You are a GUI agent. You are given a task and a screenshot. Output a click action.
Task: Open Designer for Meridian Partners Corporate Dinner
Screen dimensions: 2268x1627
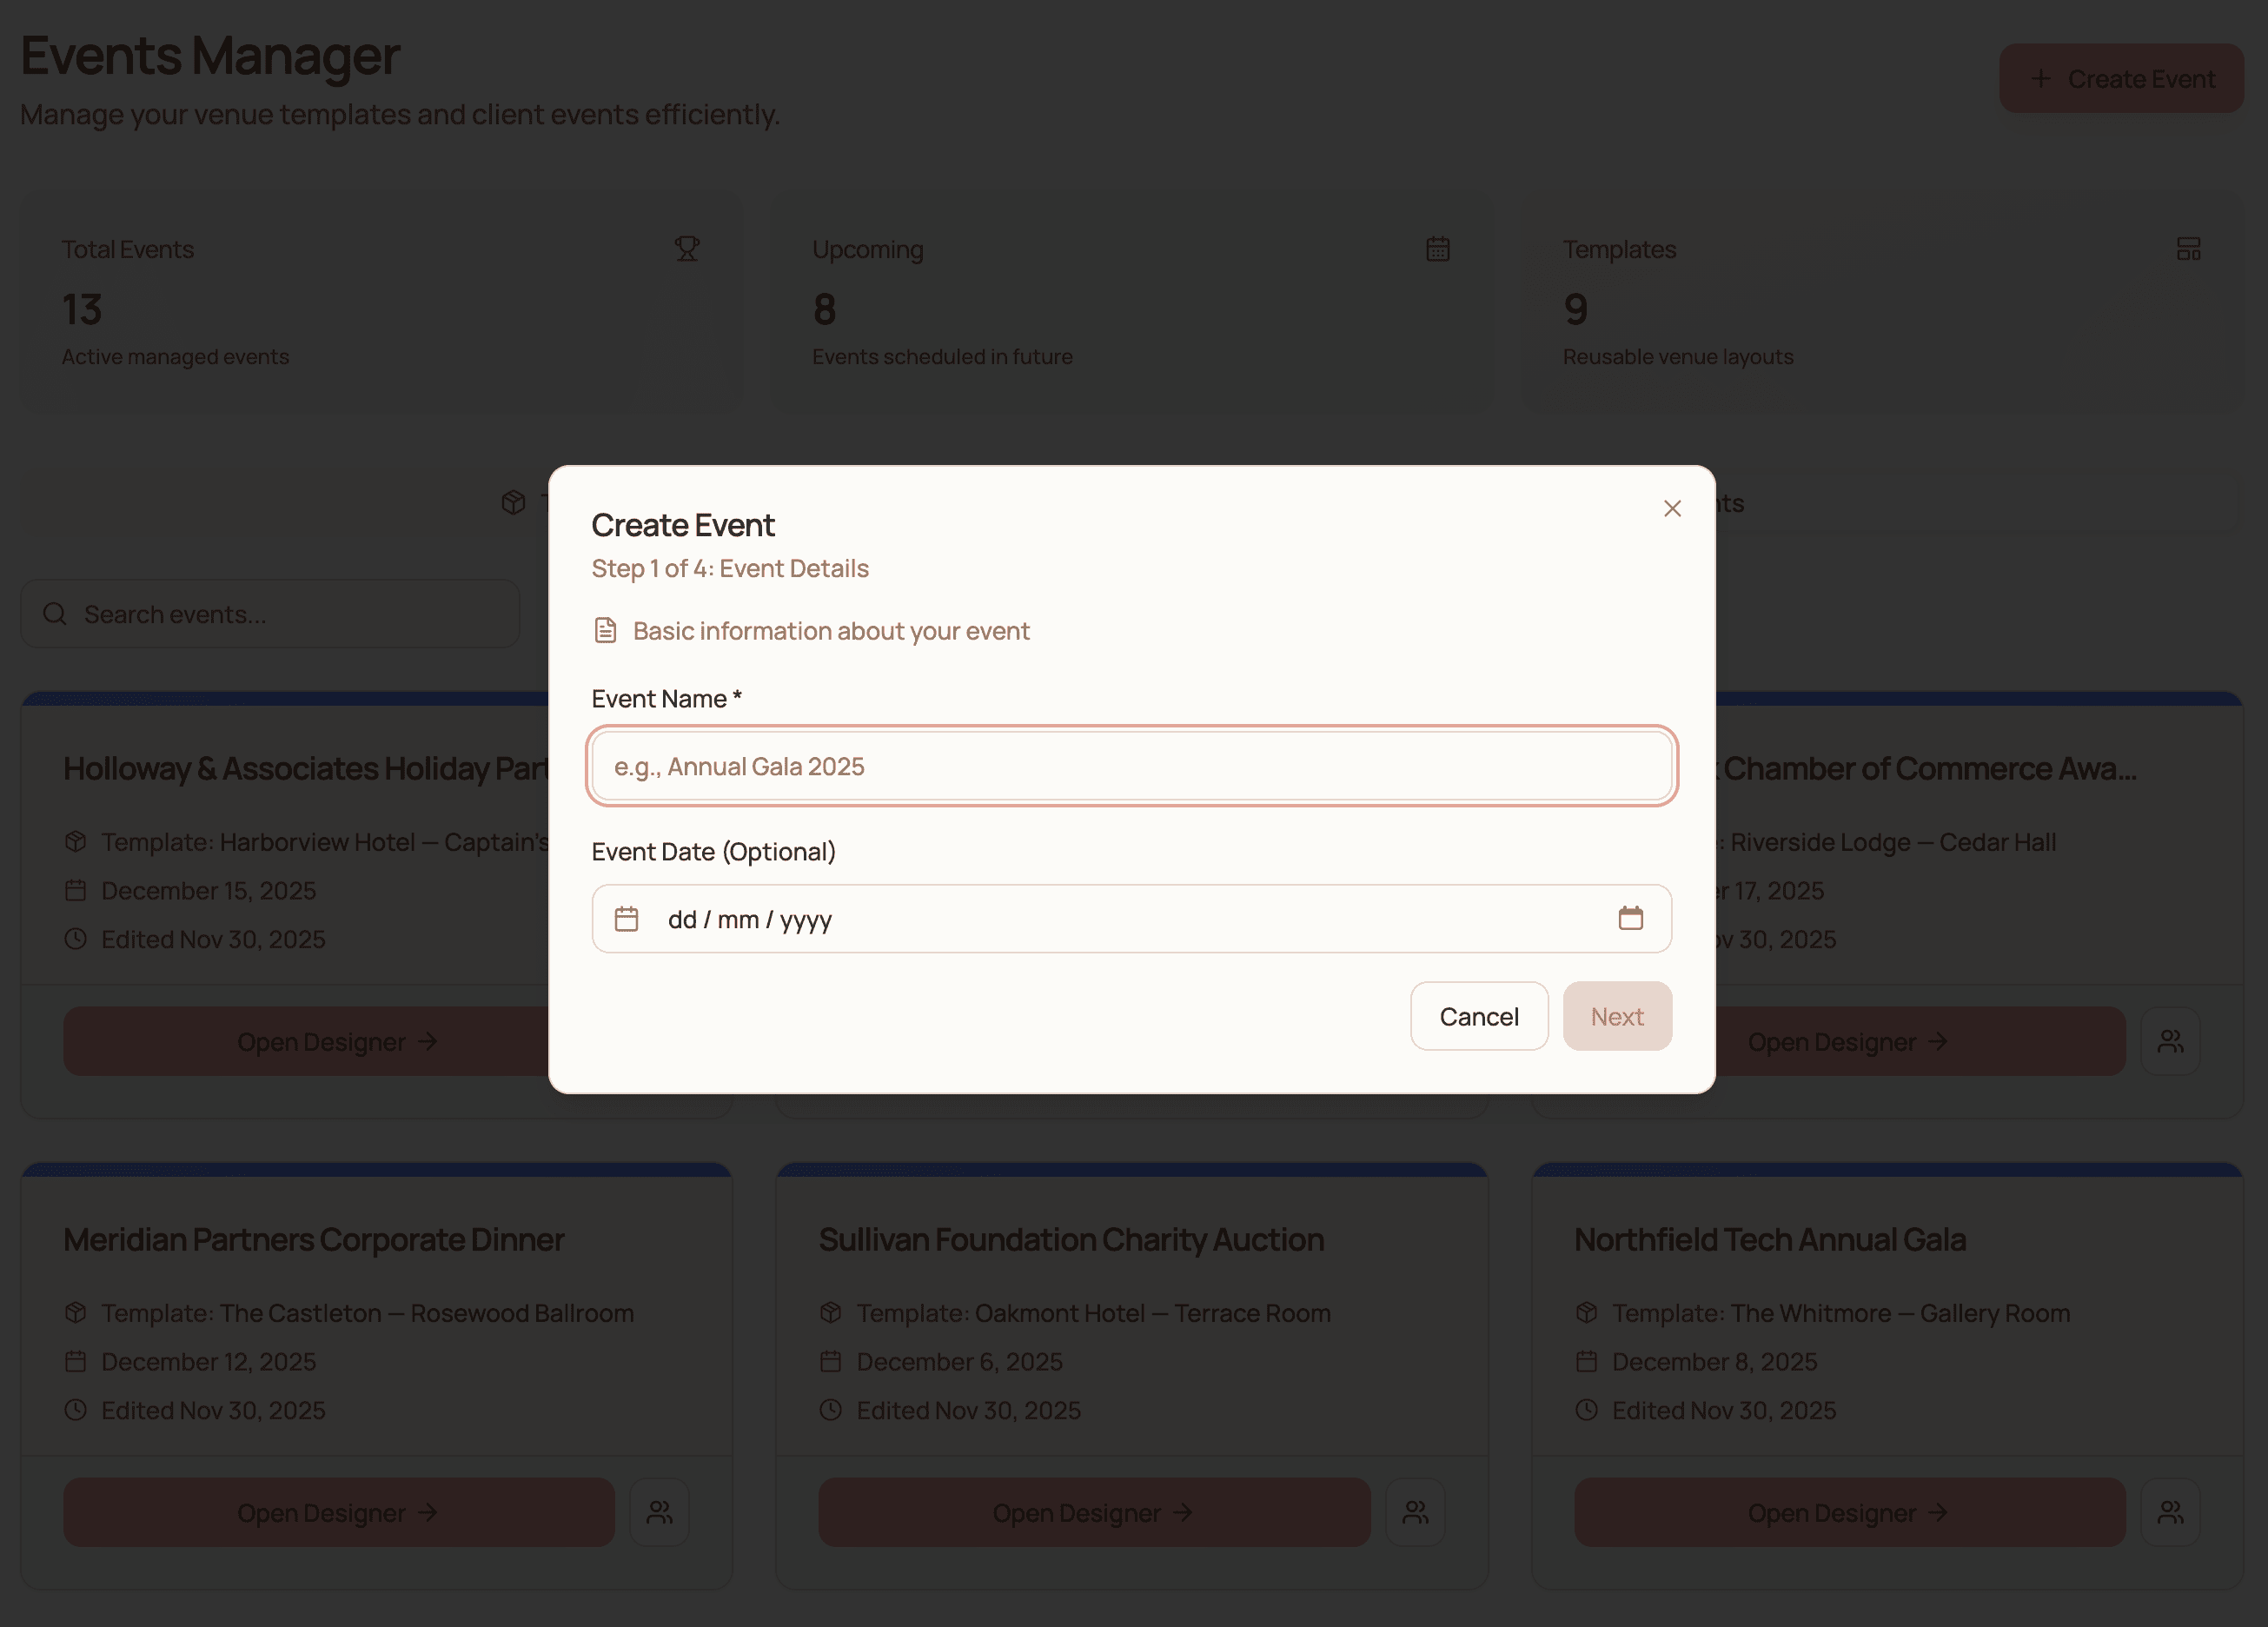click(x=338, y=1512)
